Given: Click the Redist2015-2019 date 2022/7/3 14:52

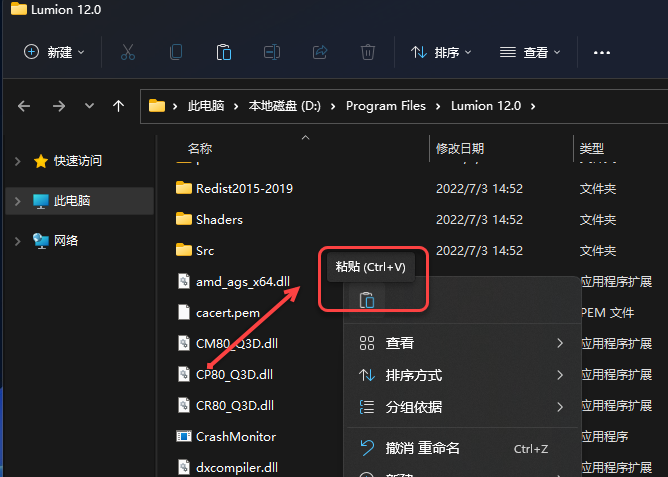Looking at the screenshot, I should (479, 188).
